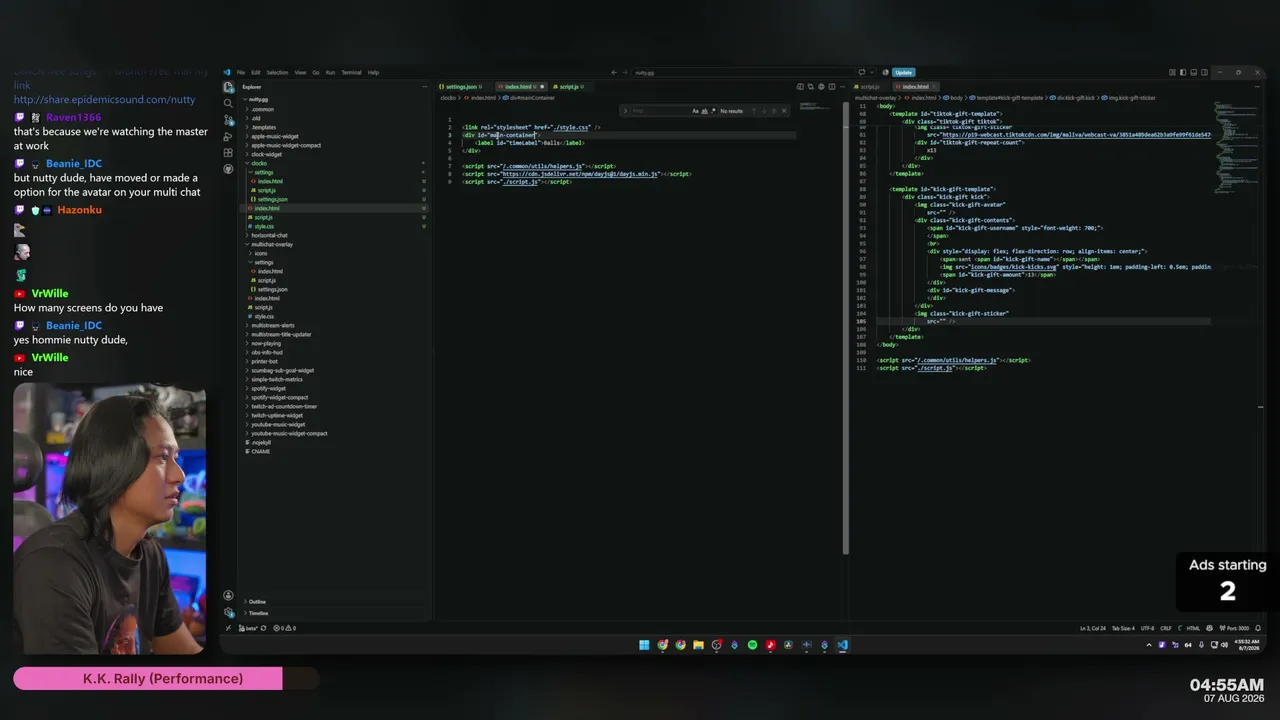1280x720 pixels.
Task: Click the Update button in the title bar
Action: pos(903,72)
